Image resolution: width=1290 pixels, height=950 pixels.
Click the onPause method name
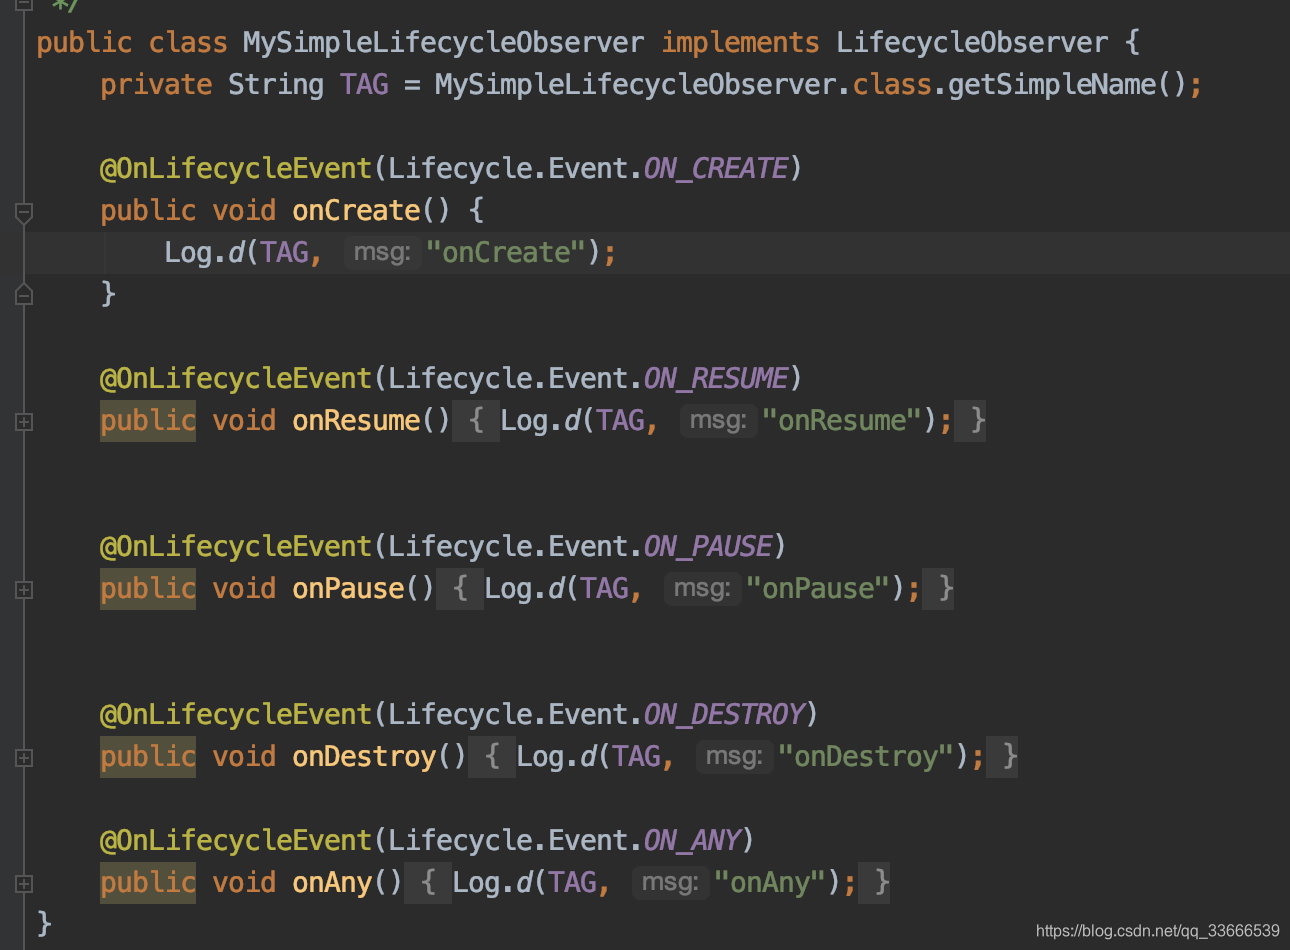coord(348,589)
